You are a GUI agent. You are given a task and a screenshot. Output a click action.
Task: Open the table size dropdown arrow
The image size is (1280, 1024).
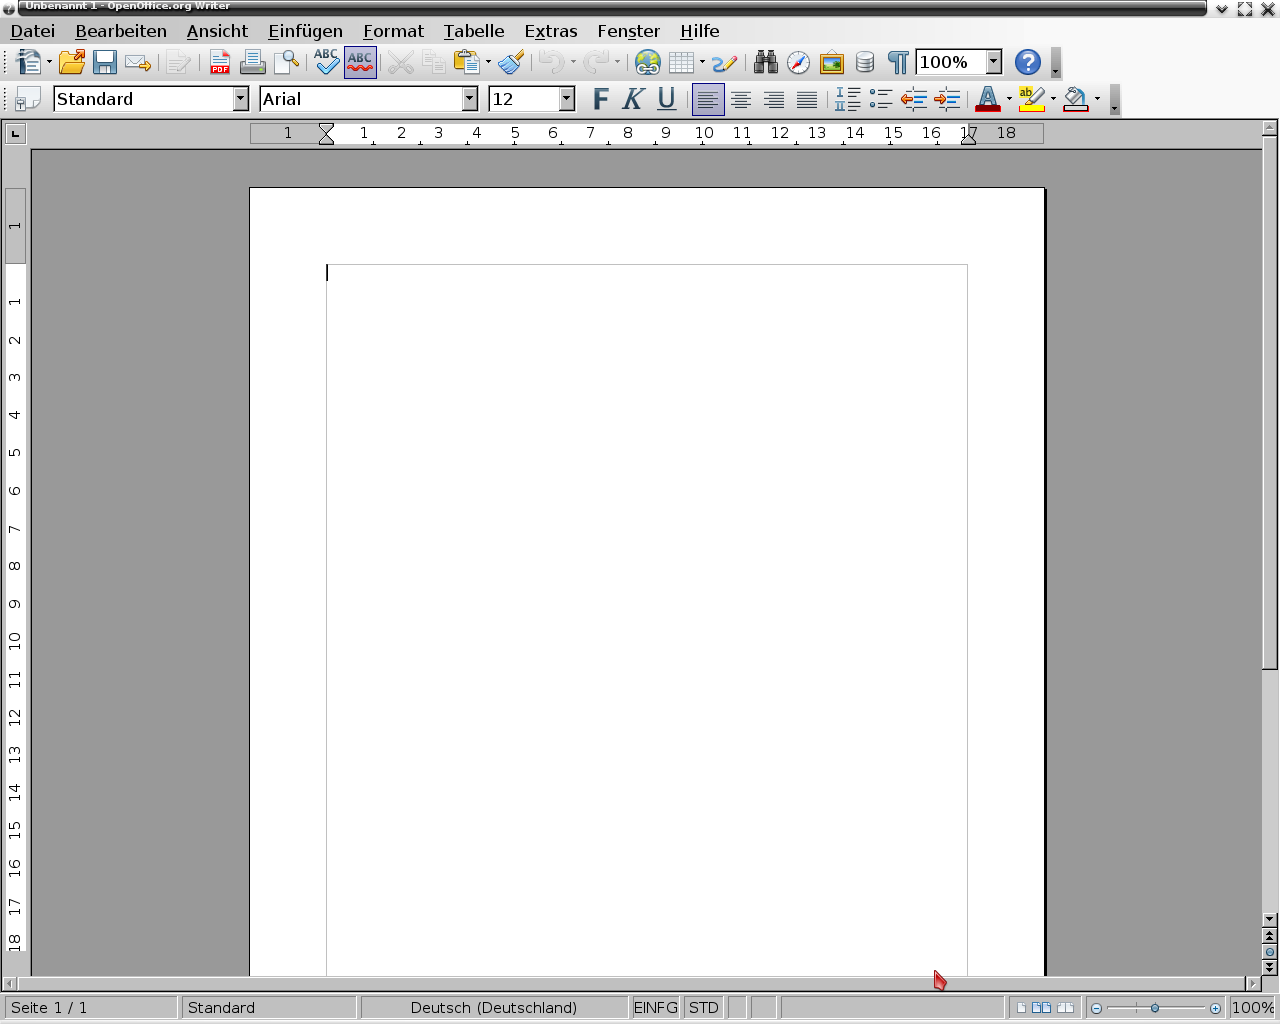702,62
